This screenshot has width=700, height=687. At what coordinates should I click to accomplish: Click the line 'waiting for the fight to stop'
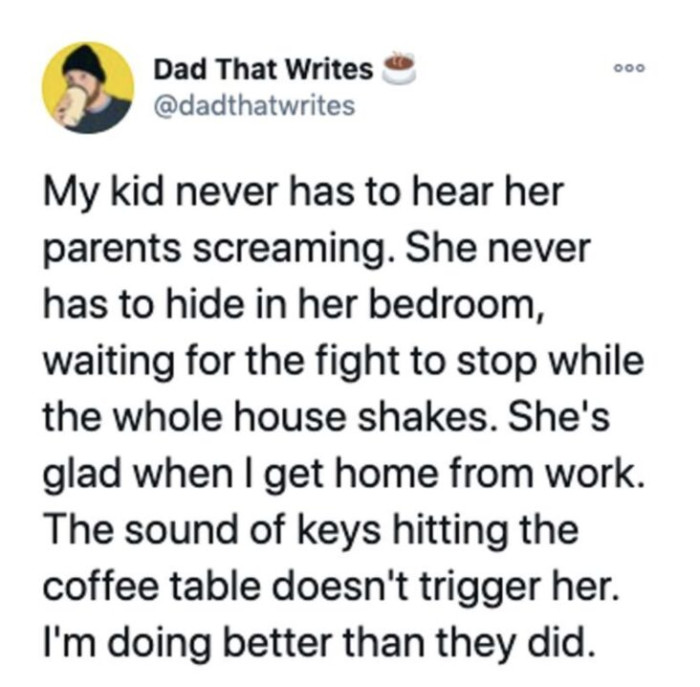click(290, 357)
